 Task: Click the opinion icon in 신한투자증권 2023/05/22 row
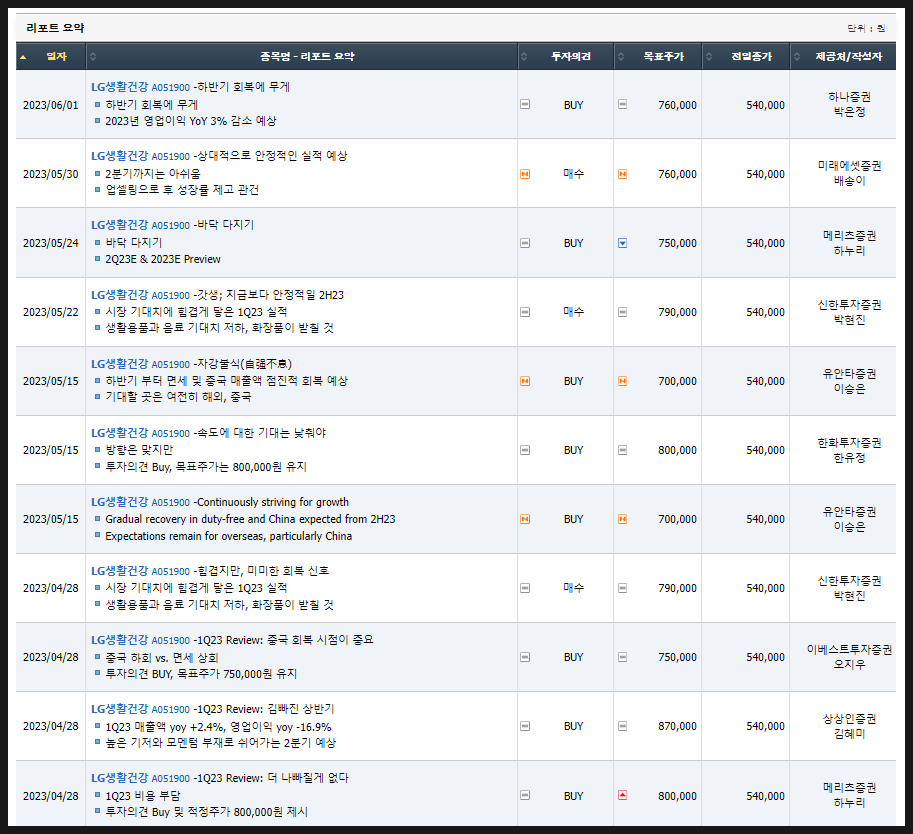pos(525,312)
